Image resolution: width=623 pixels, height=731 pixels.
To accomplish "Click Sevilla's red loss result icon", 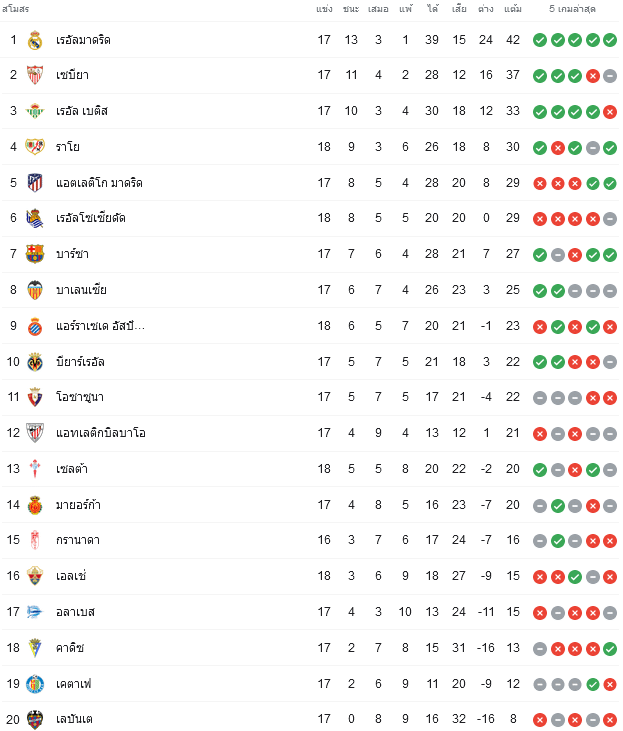I will [x=592, y=76].
